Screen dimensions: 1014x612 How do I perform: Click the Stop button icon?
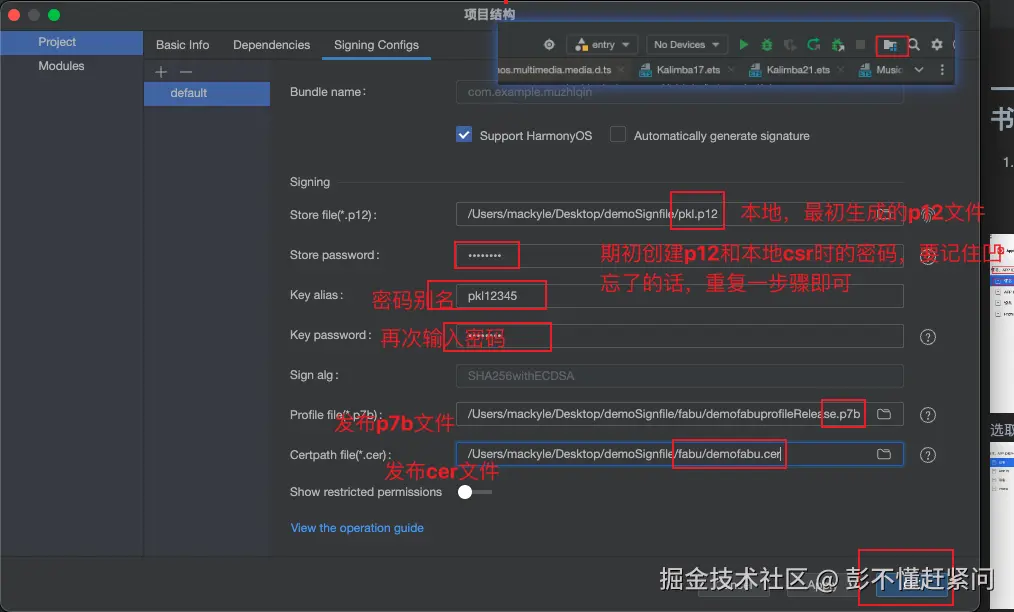coord(859,45)
